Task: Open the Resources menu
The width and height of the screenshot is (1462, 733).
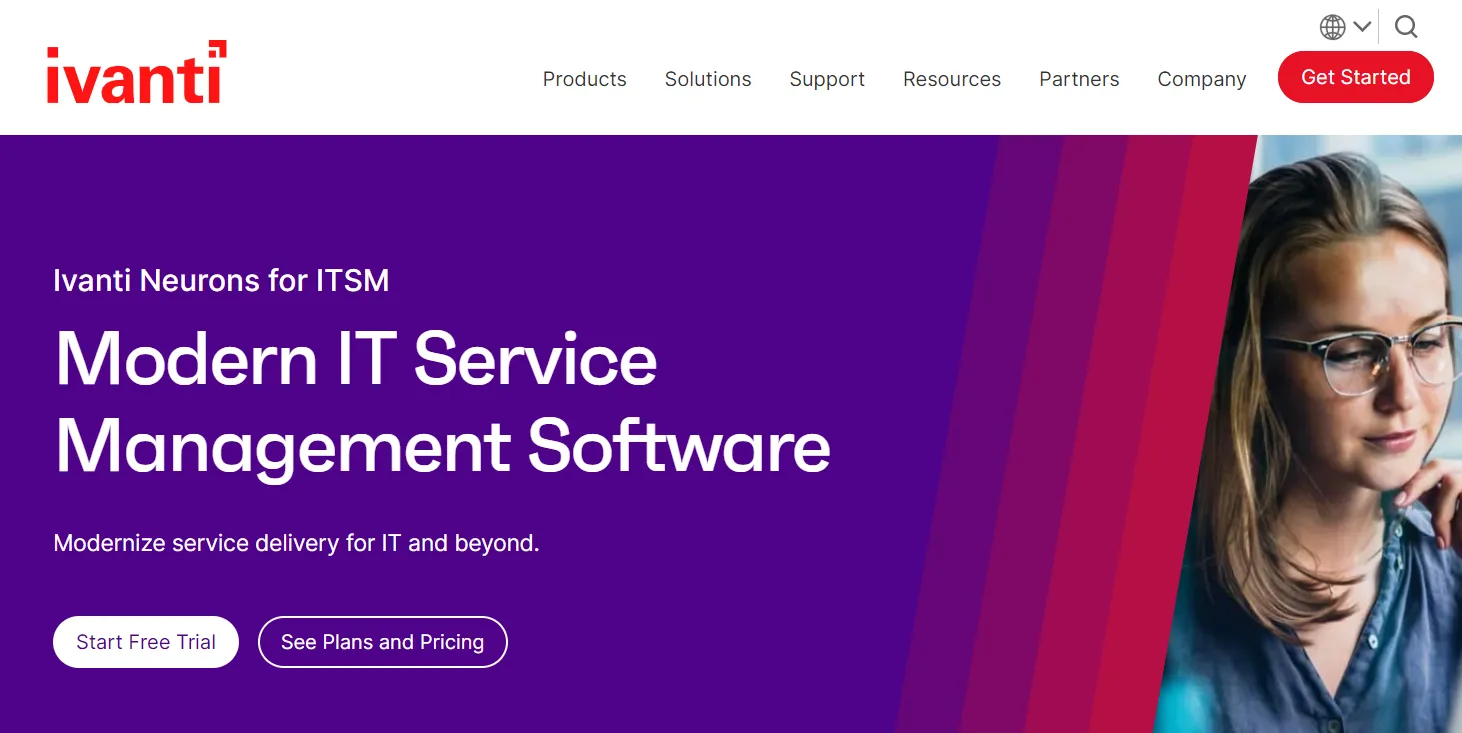Action: pos(952,79)
